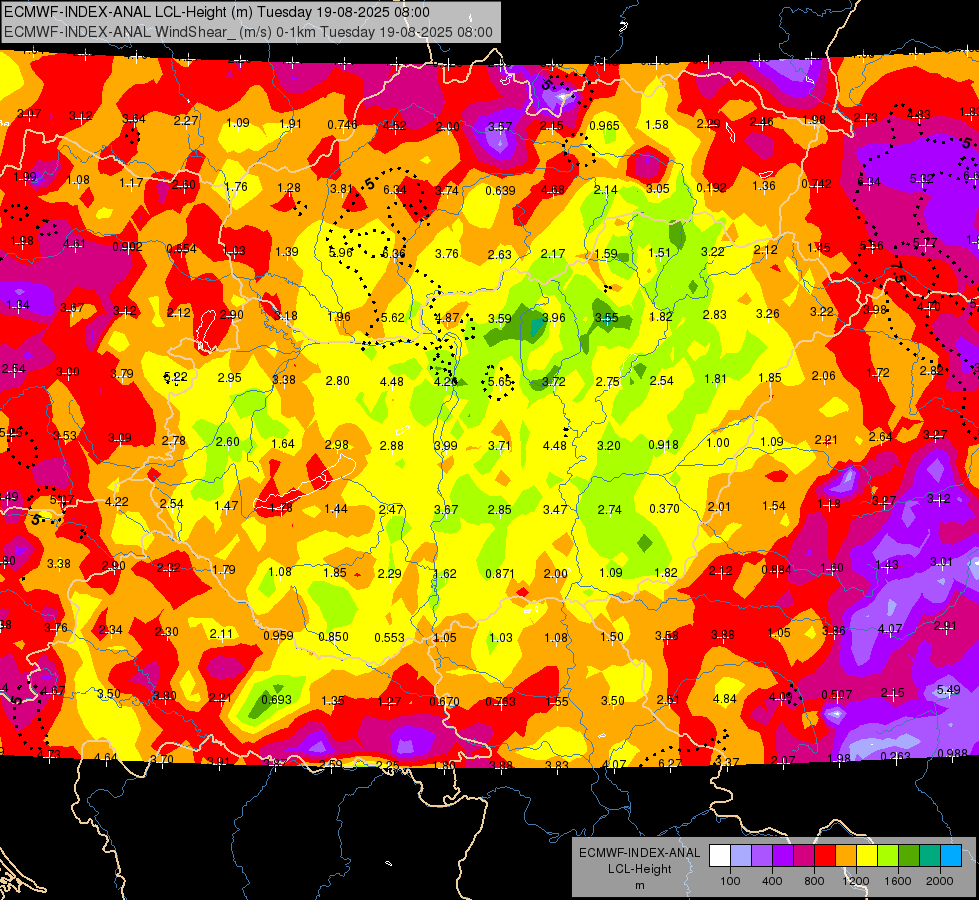Viewport: 979px width, 900px height.
Task: Click the wind shear value 0.746
Action: coord(342,124)
